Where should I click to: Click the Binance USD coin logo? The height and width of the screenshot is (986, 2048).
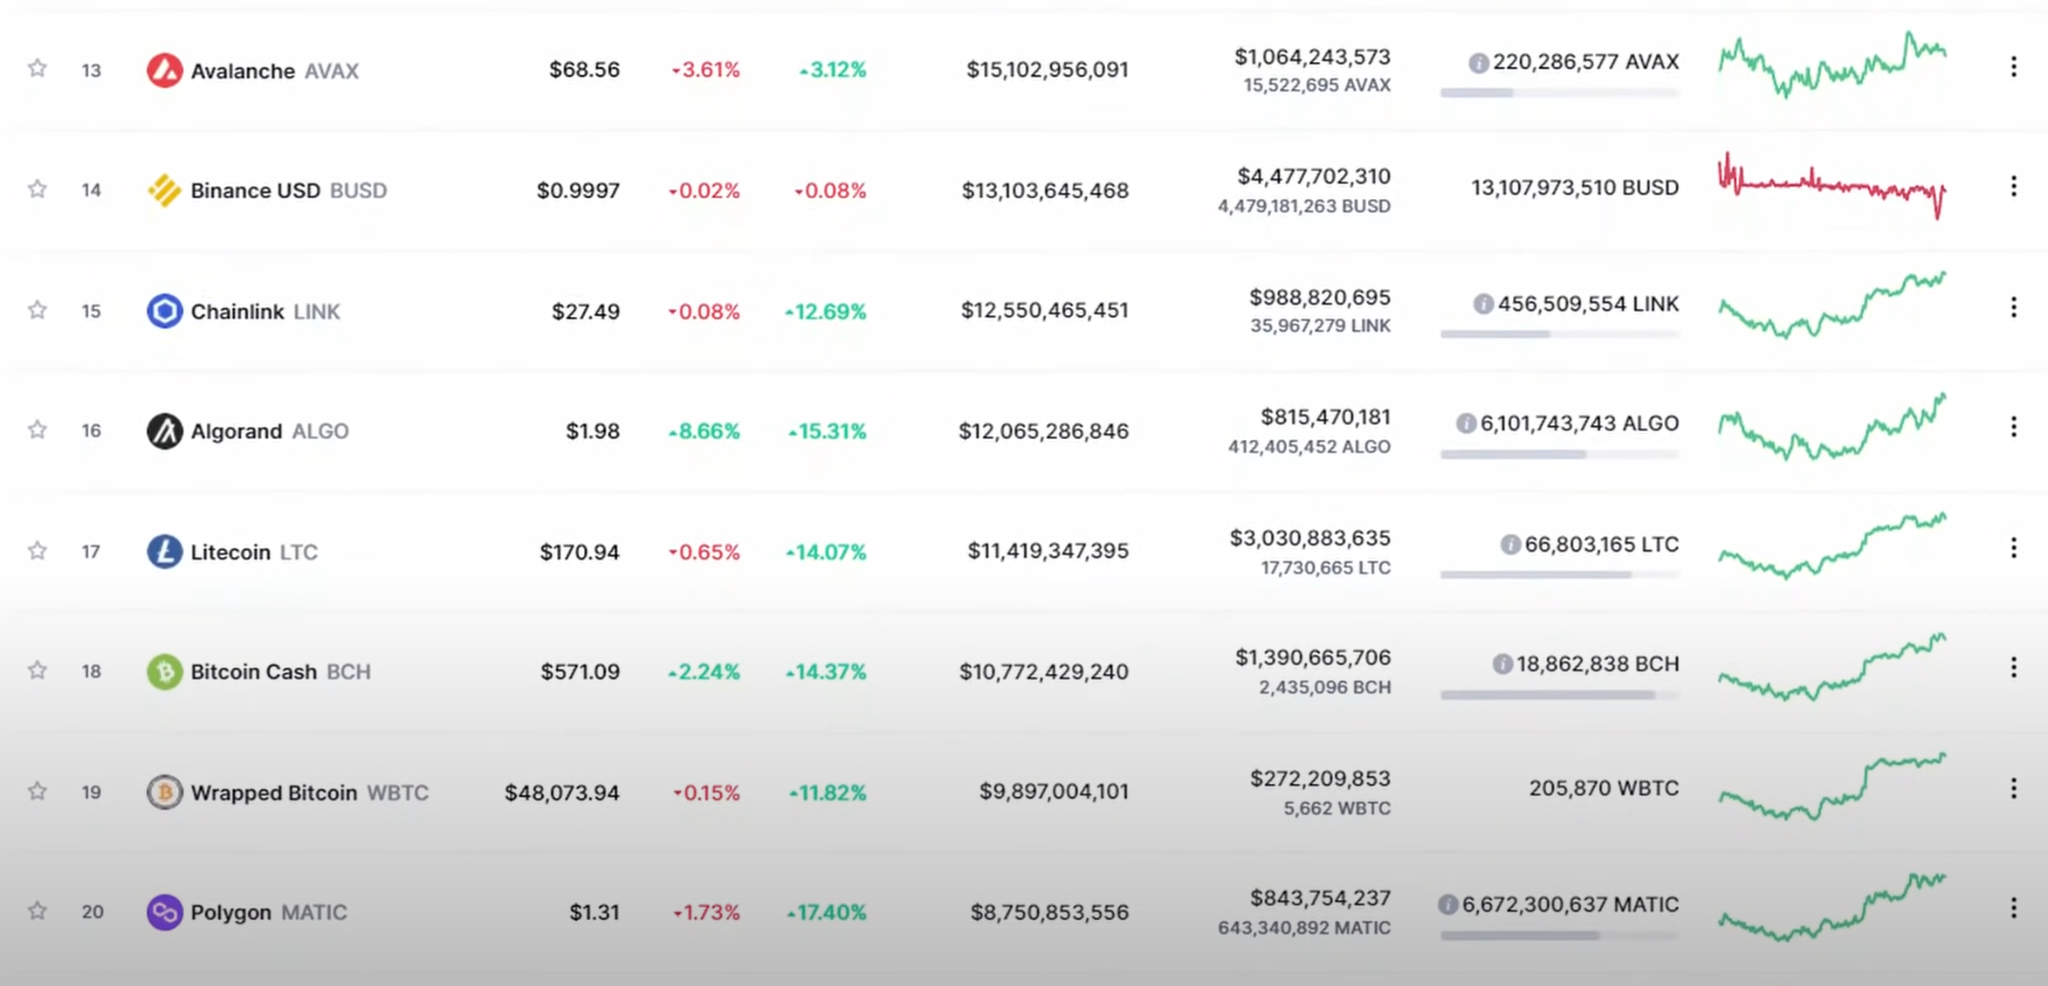[x=164, y=190]
